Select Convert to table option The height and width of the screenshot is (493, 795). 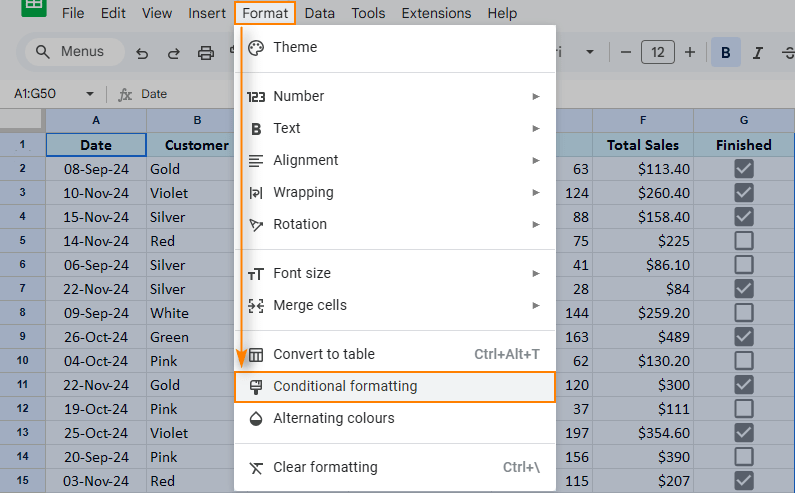pyautogui.click(x=395, y=355)
